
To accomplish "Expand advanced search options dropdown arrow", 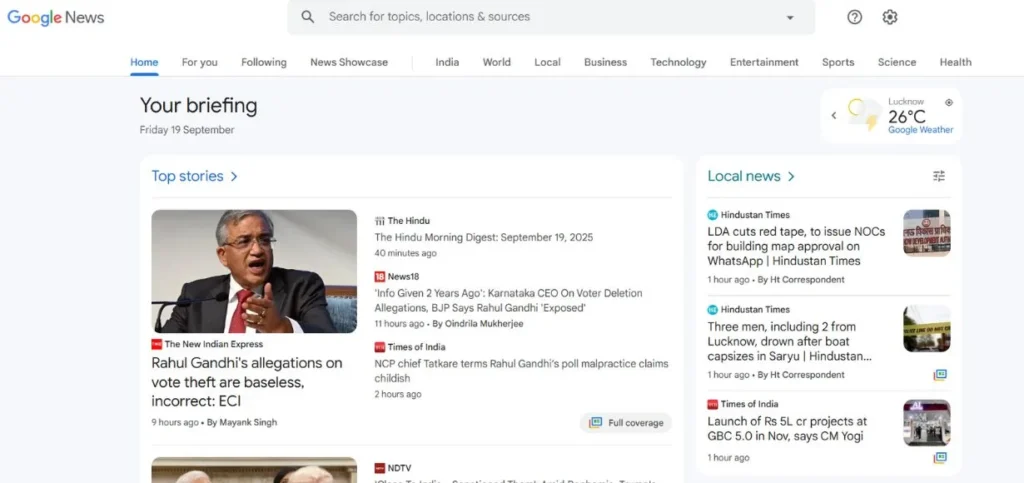I will coord(790,17).
